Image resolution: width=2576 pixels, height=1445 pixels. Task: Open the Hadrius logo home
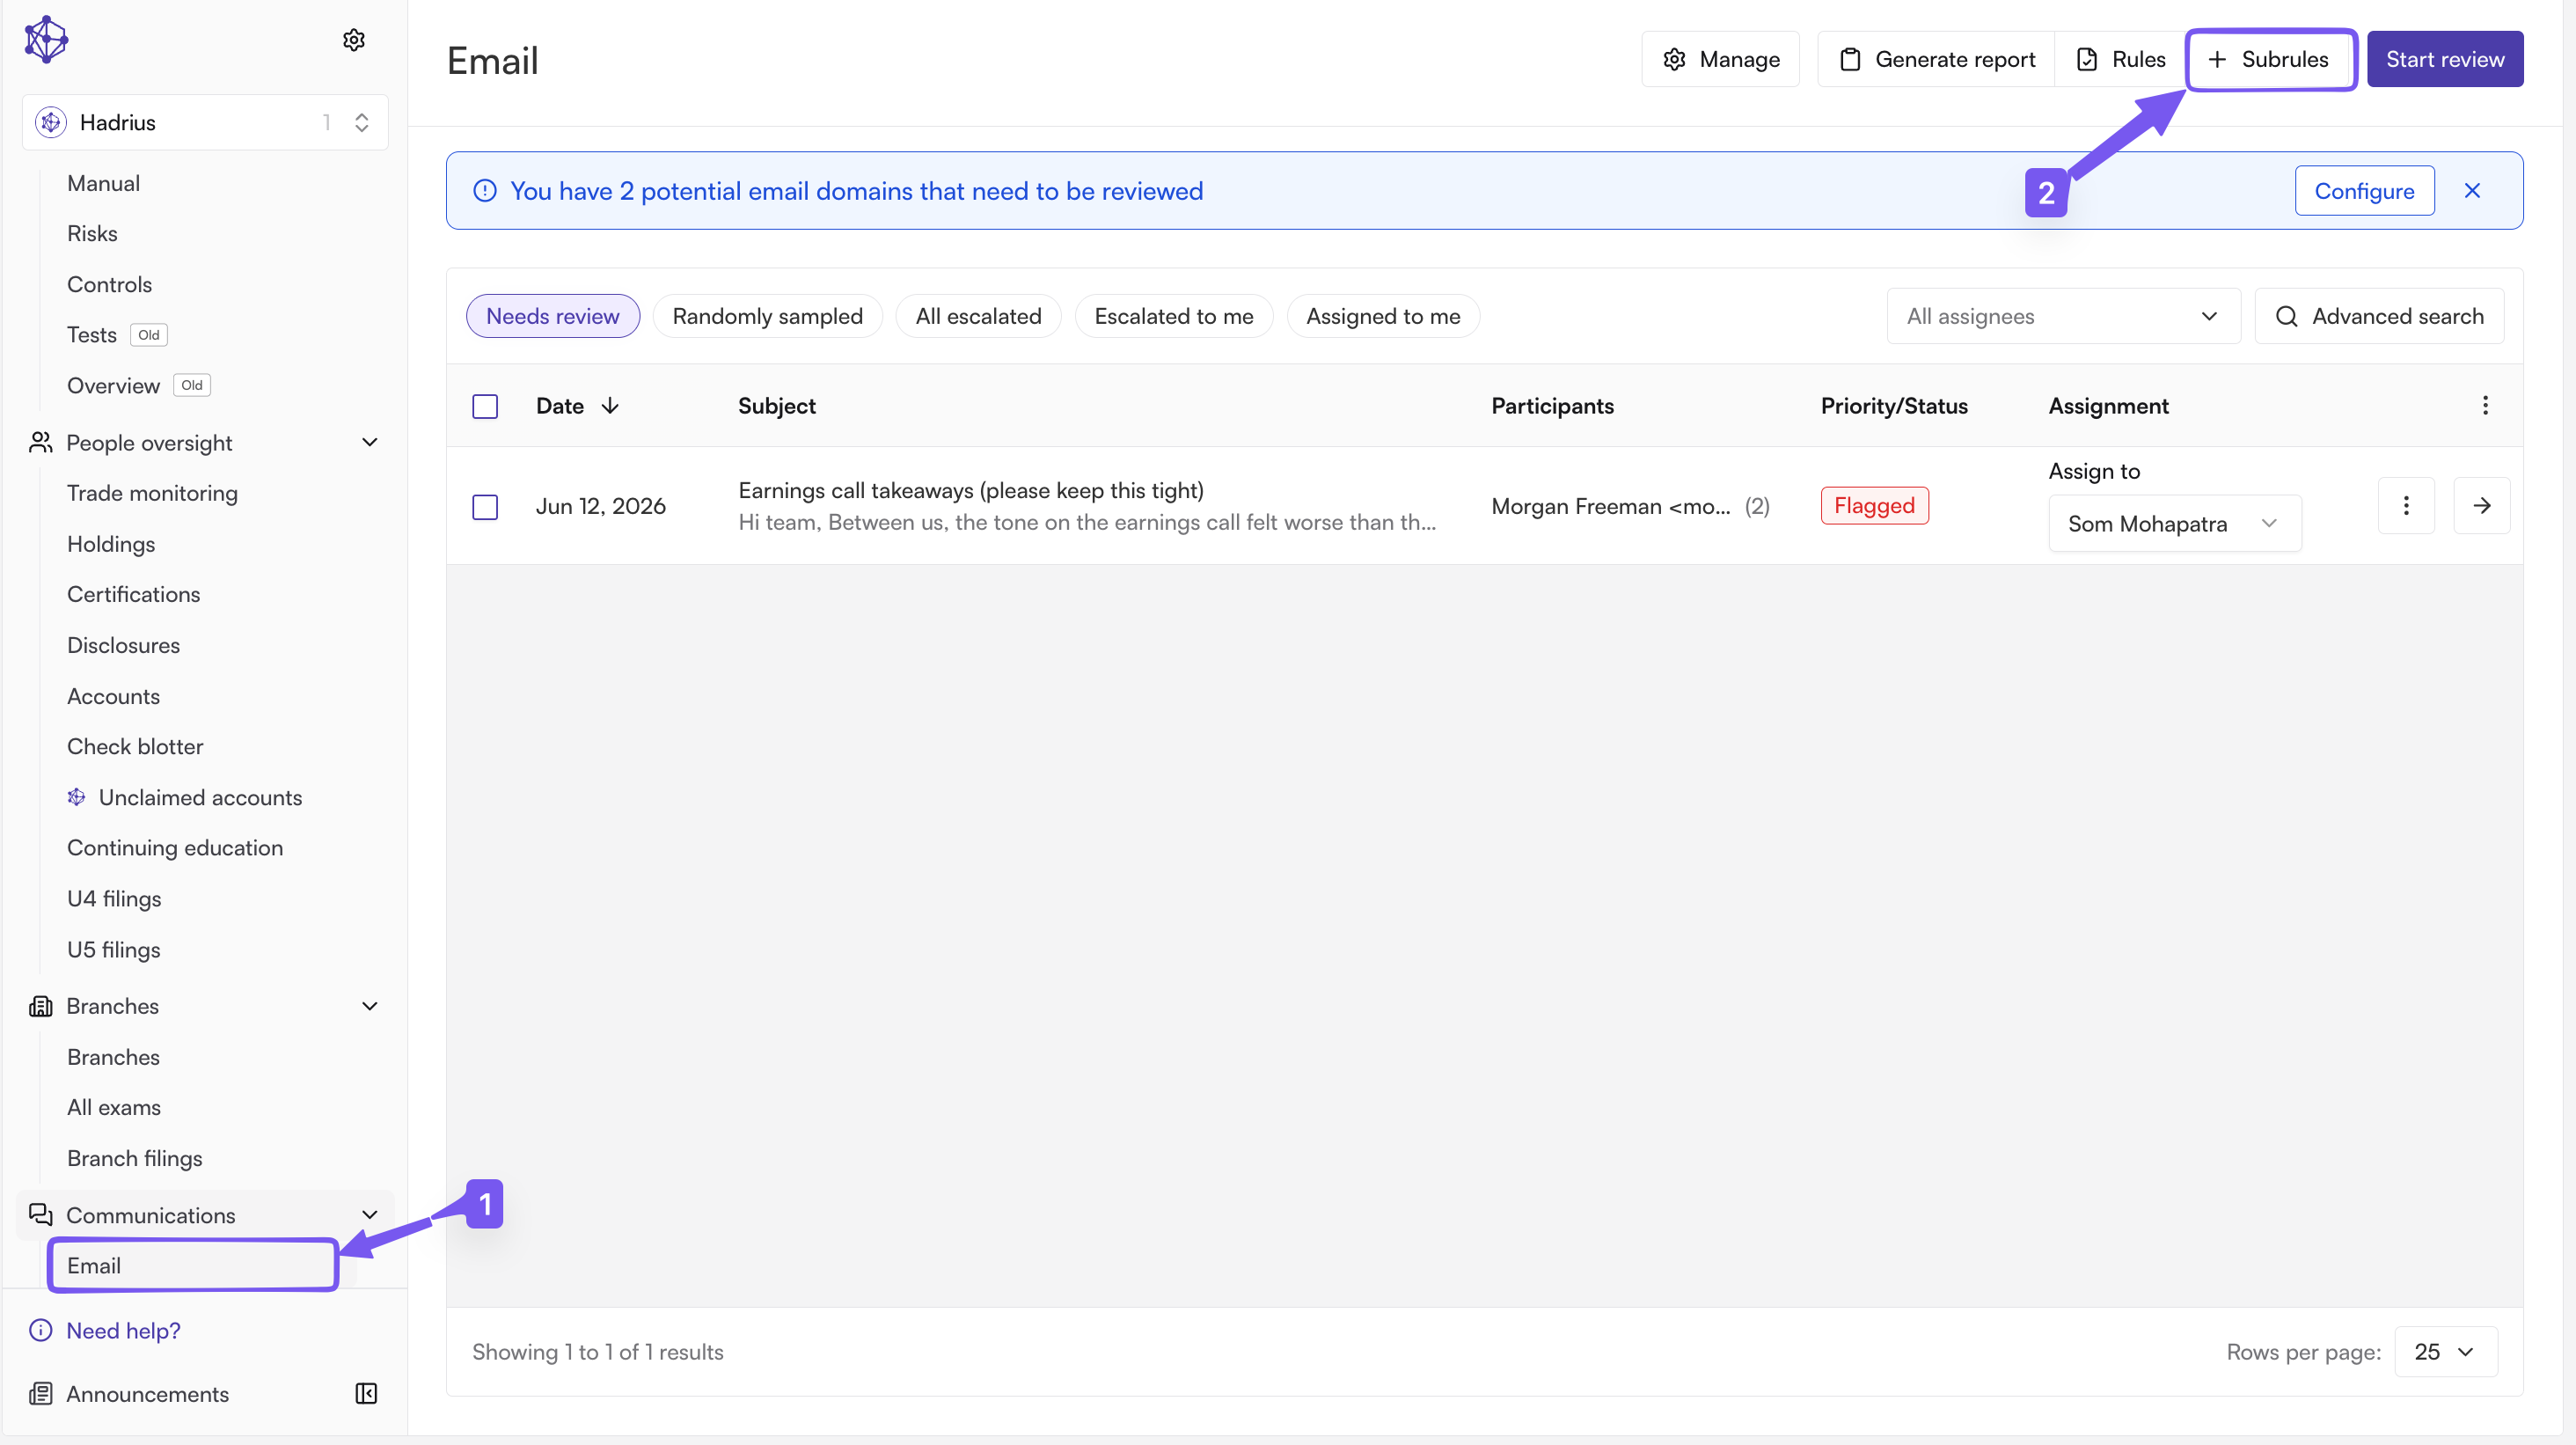pos(46,40)
